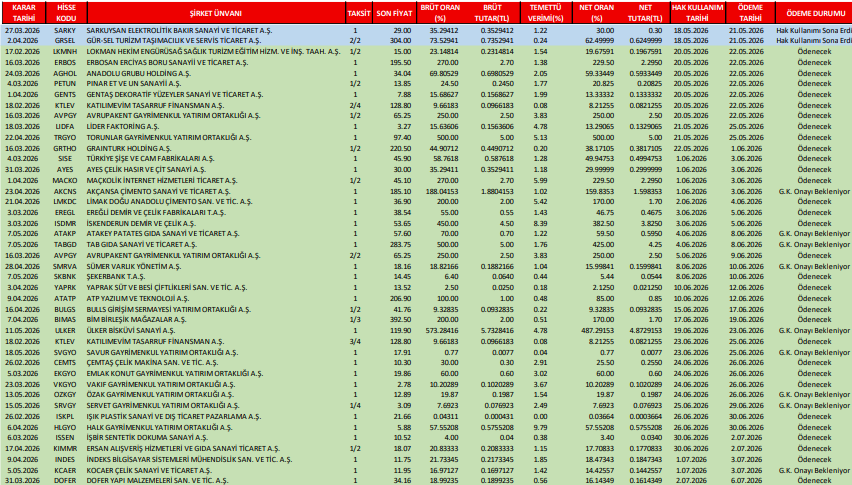Click the YAPRK stock code cell

65,288
